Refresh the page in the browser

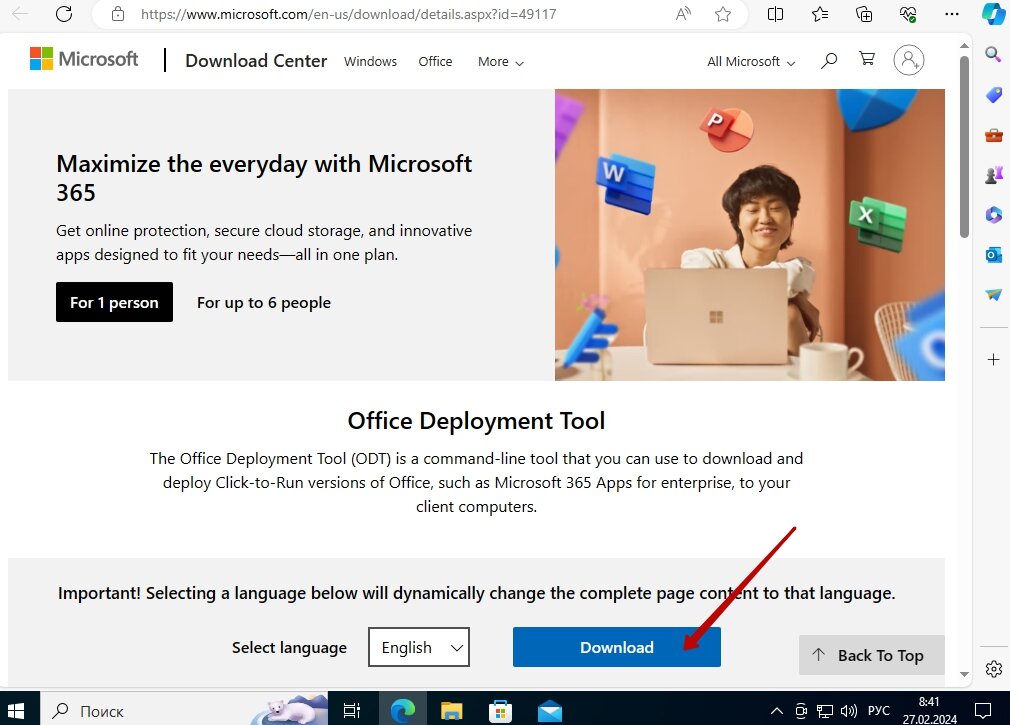tap(64, 14)
